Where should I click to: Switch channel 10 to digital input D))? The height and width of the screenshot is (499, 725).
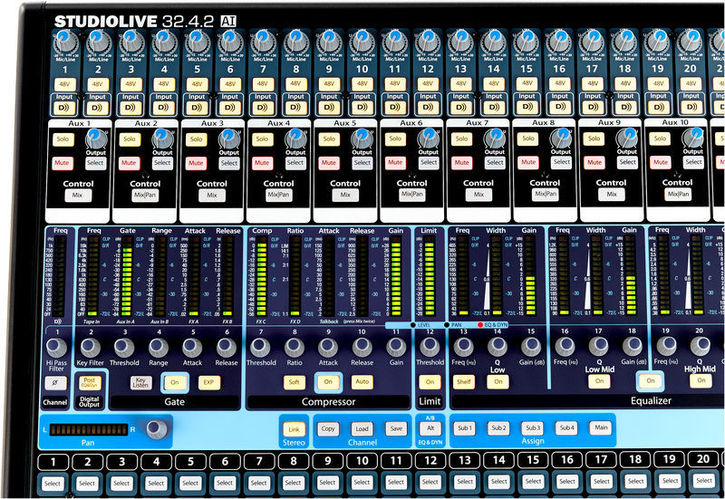(362, 107)
